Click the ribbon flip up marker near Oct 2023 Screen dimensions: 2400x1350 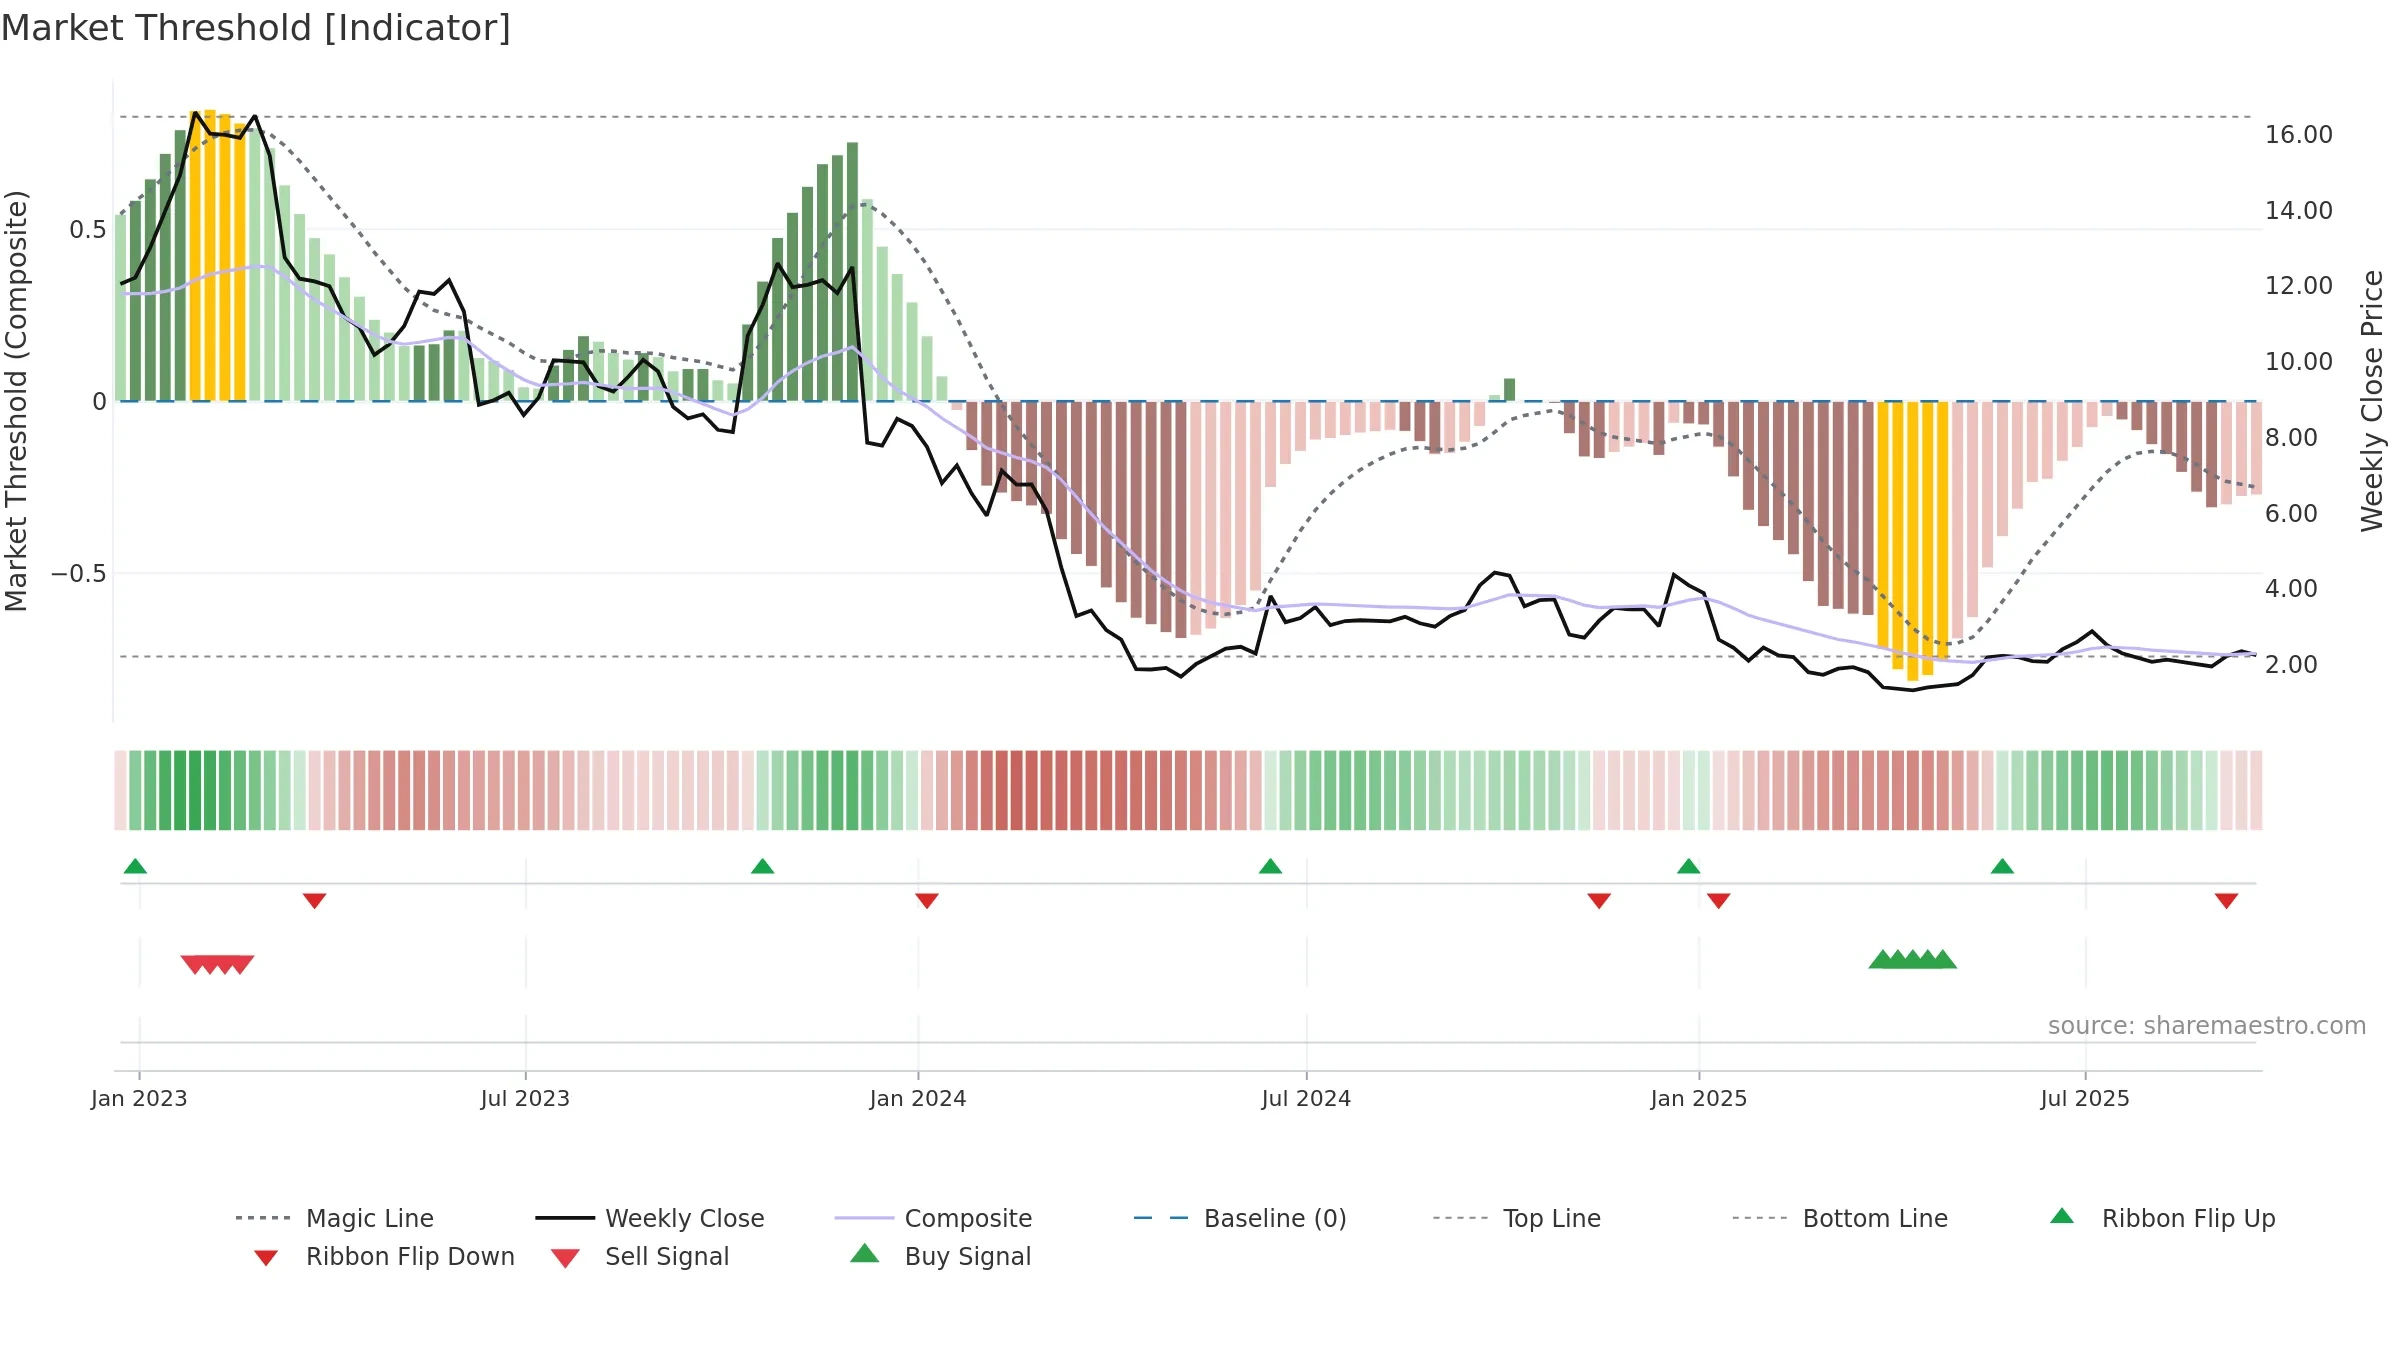coord(762,866)
